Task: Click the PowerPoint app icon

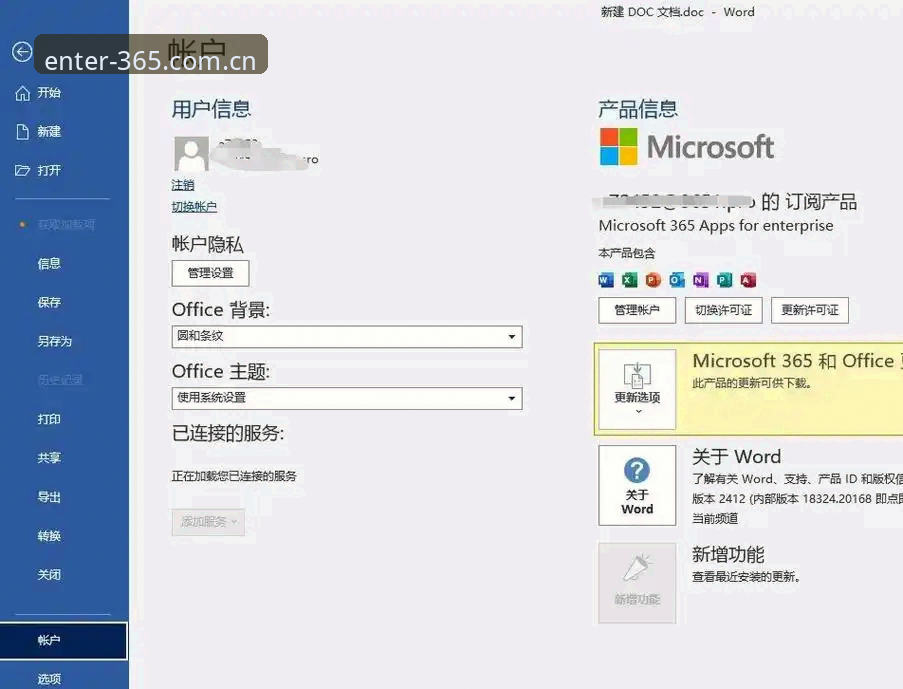Action: tap(653, 280)
